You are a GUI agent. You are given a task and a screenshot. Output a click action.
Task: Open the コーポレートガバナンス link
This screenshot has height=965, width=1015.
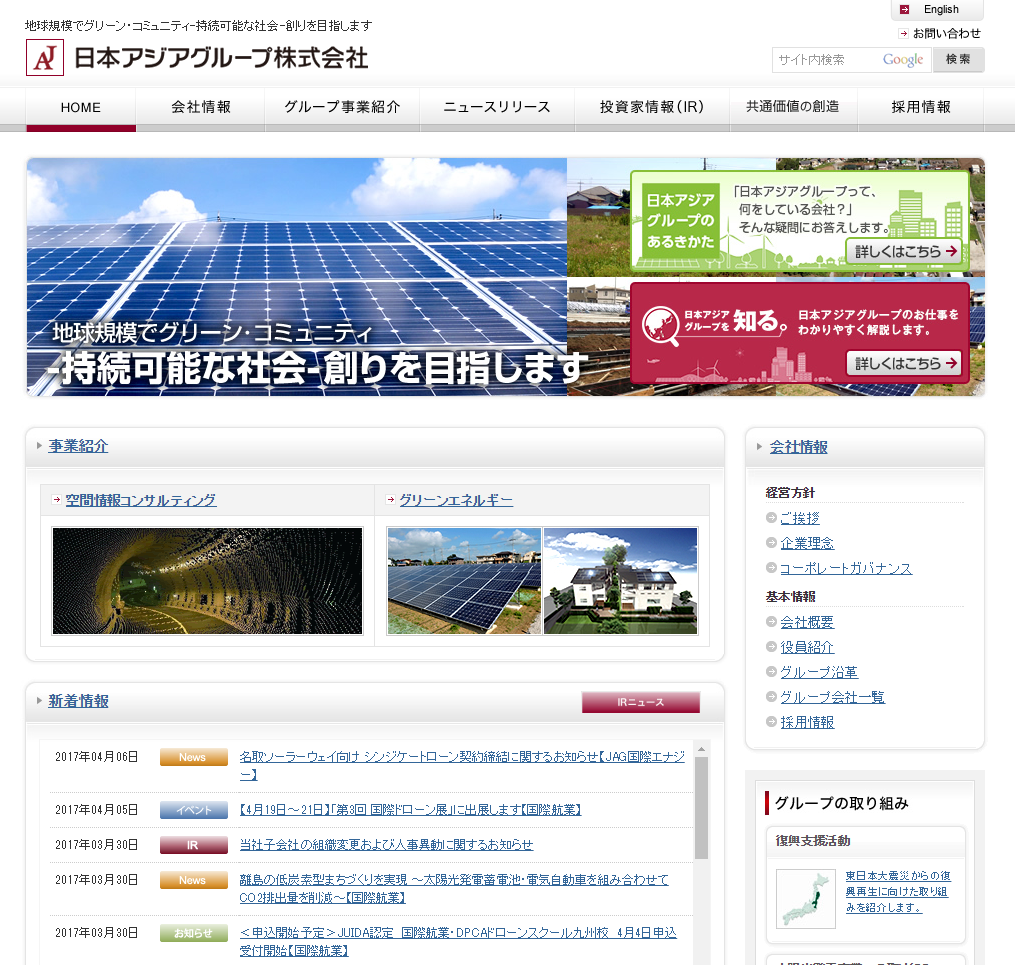click(846, 568)
